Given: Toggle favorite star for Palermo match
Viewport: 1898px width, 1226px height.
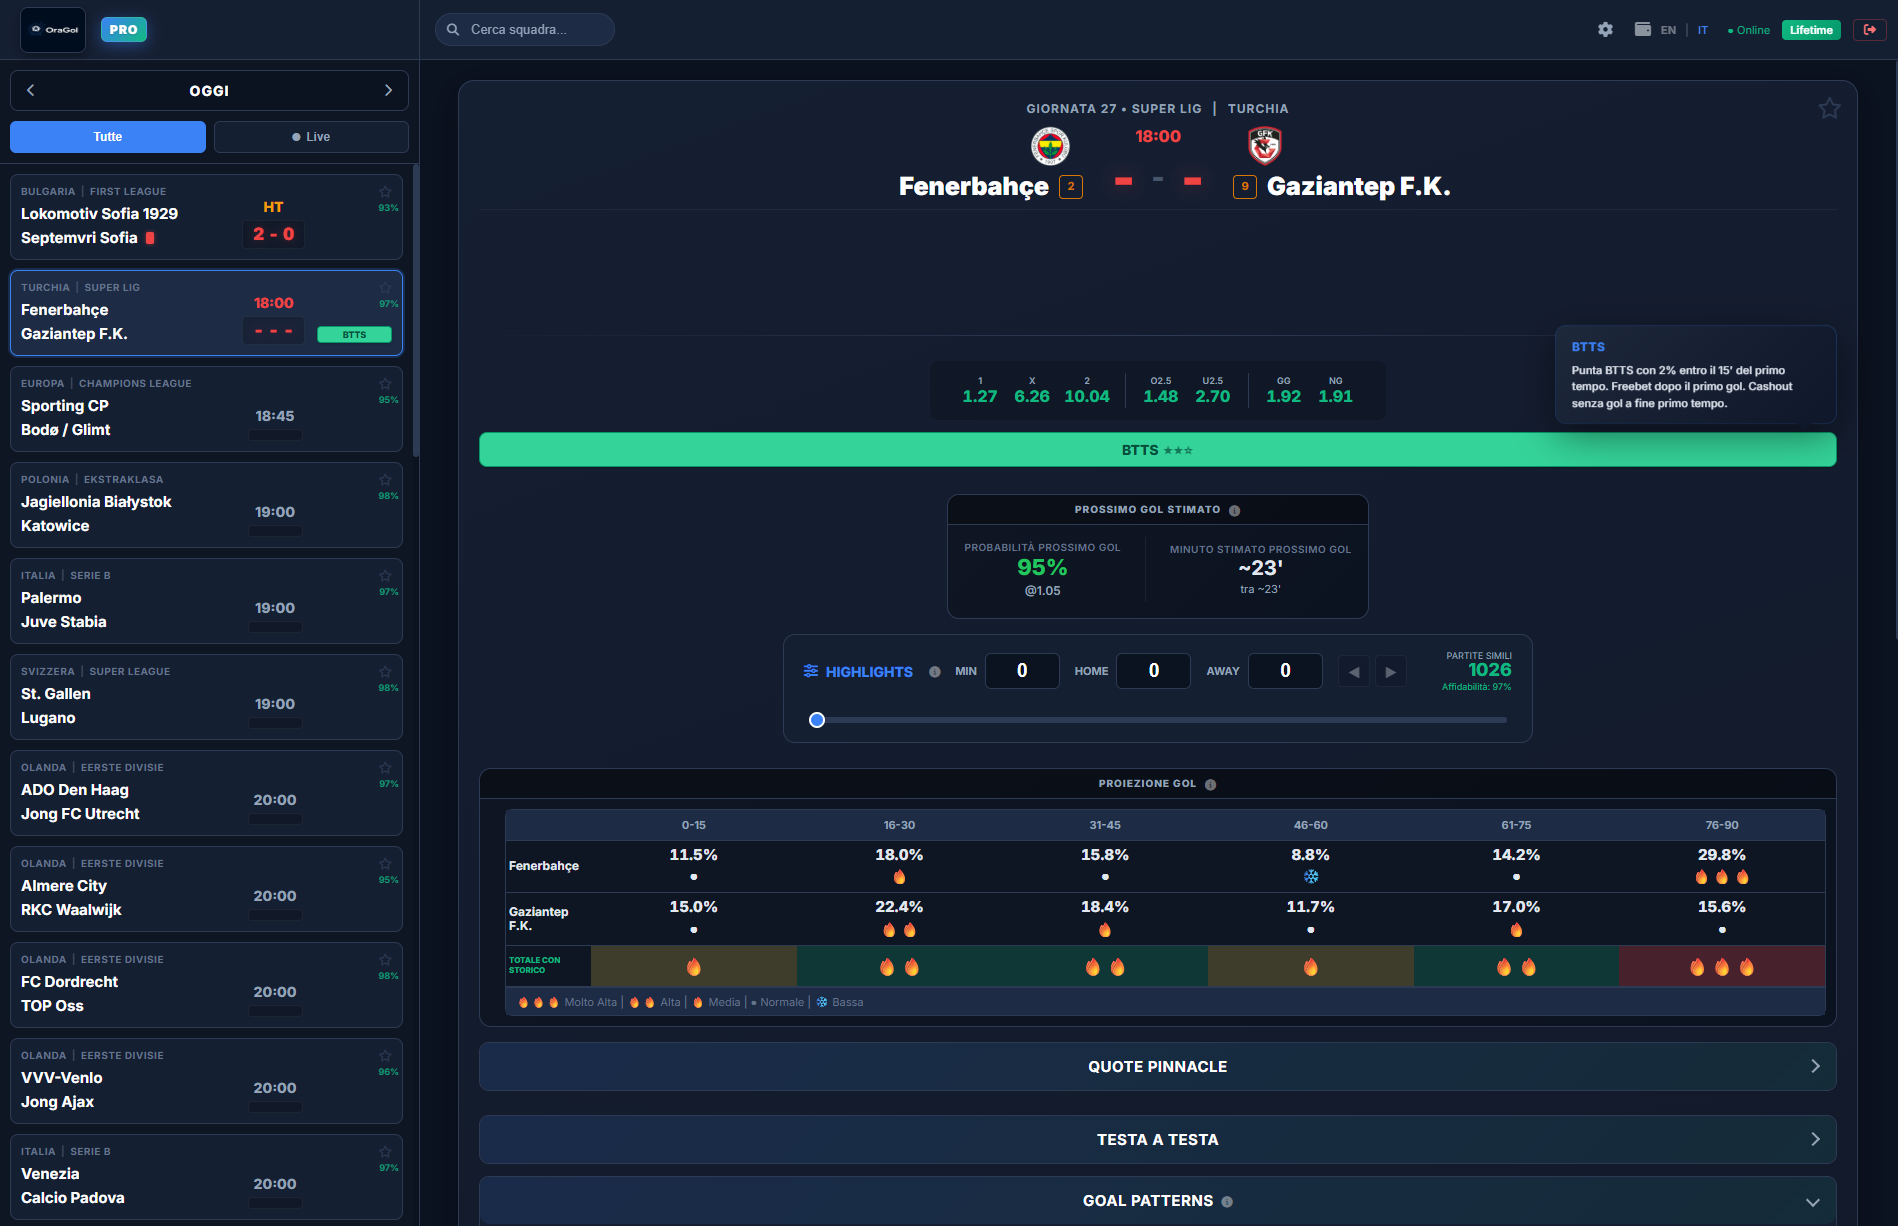Looking at the screenshot, I should [x=385, y=576].
